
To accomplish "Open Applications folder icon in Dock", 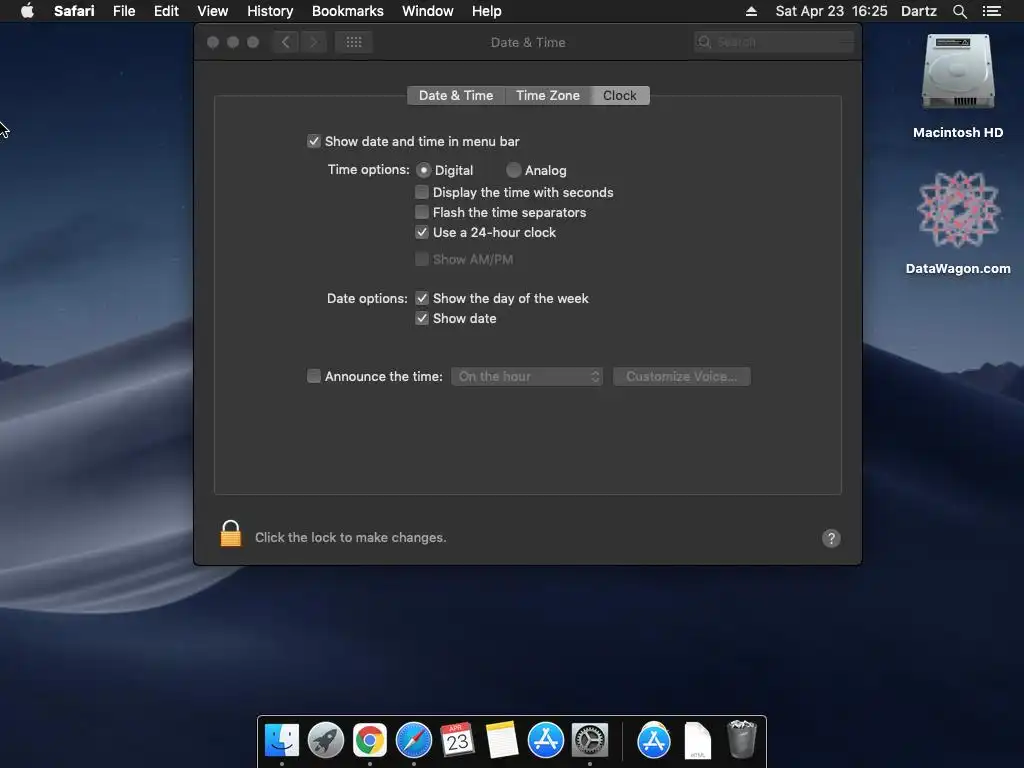I will (x=654, y=740).
